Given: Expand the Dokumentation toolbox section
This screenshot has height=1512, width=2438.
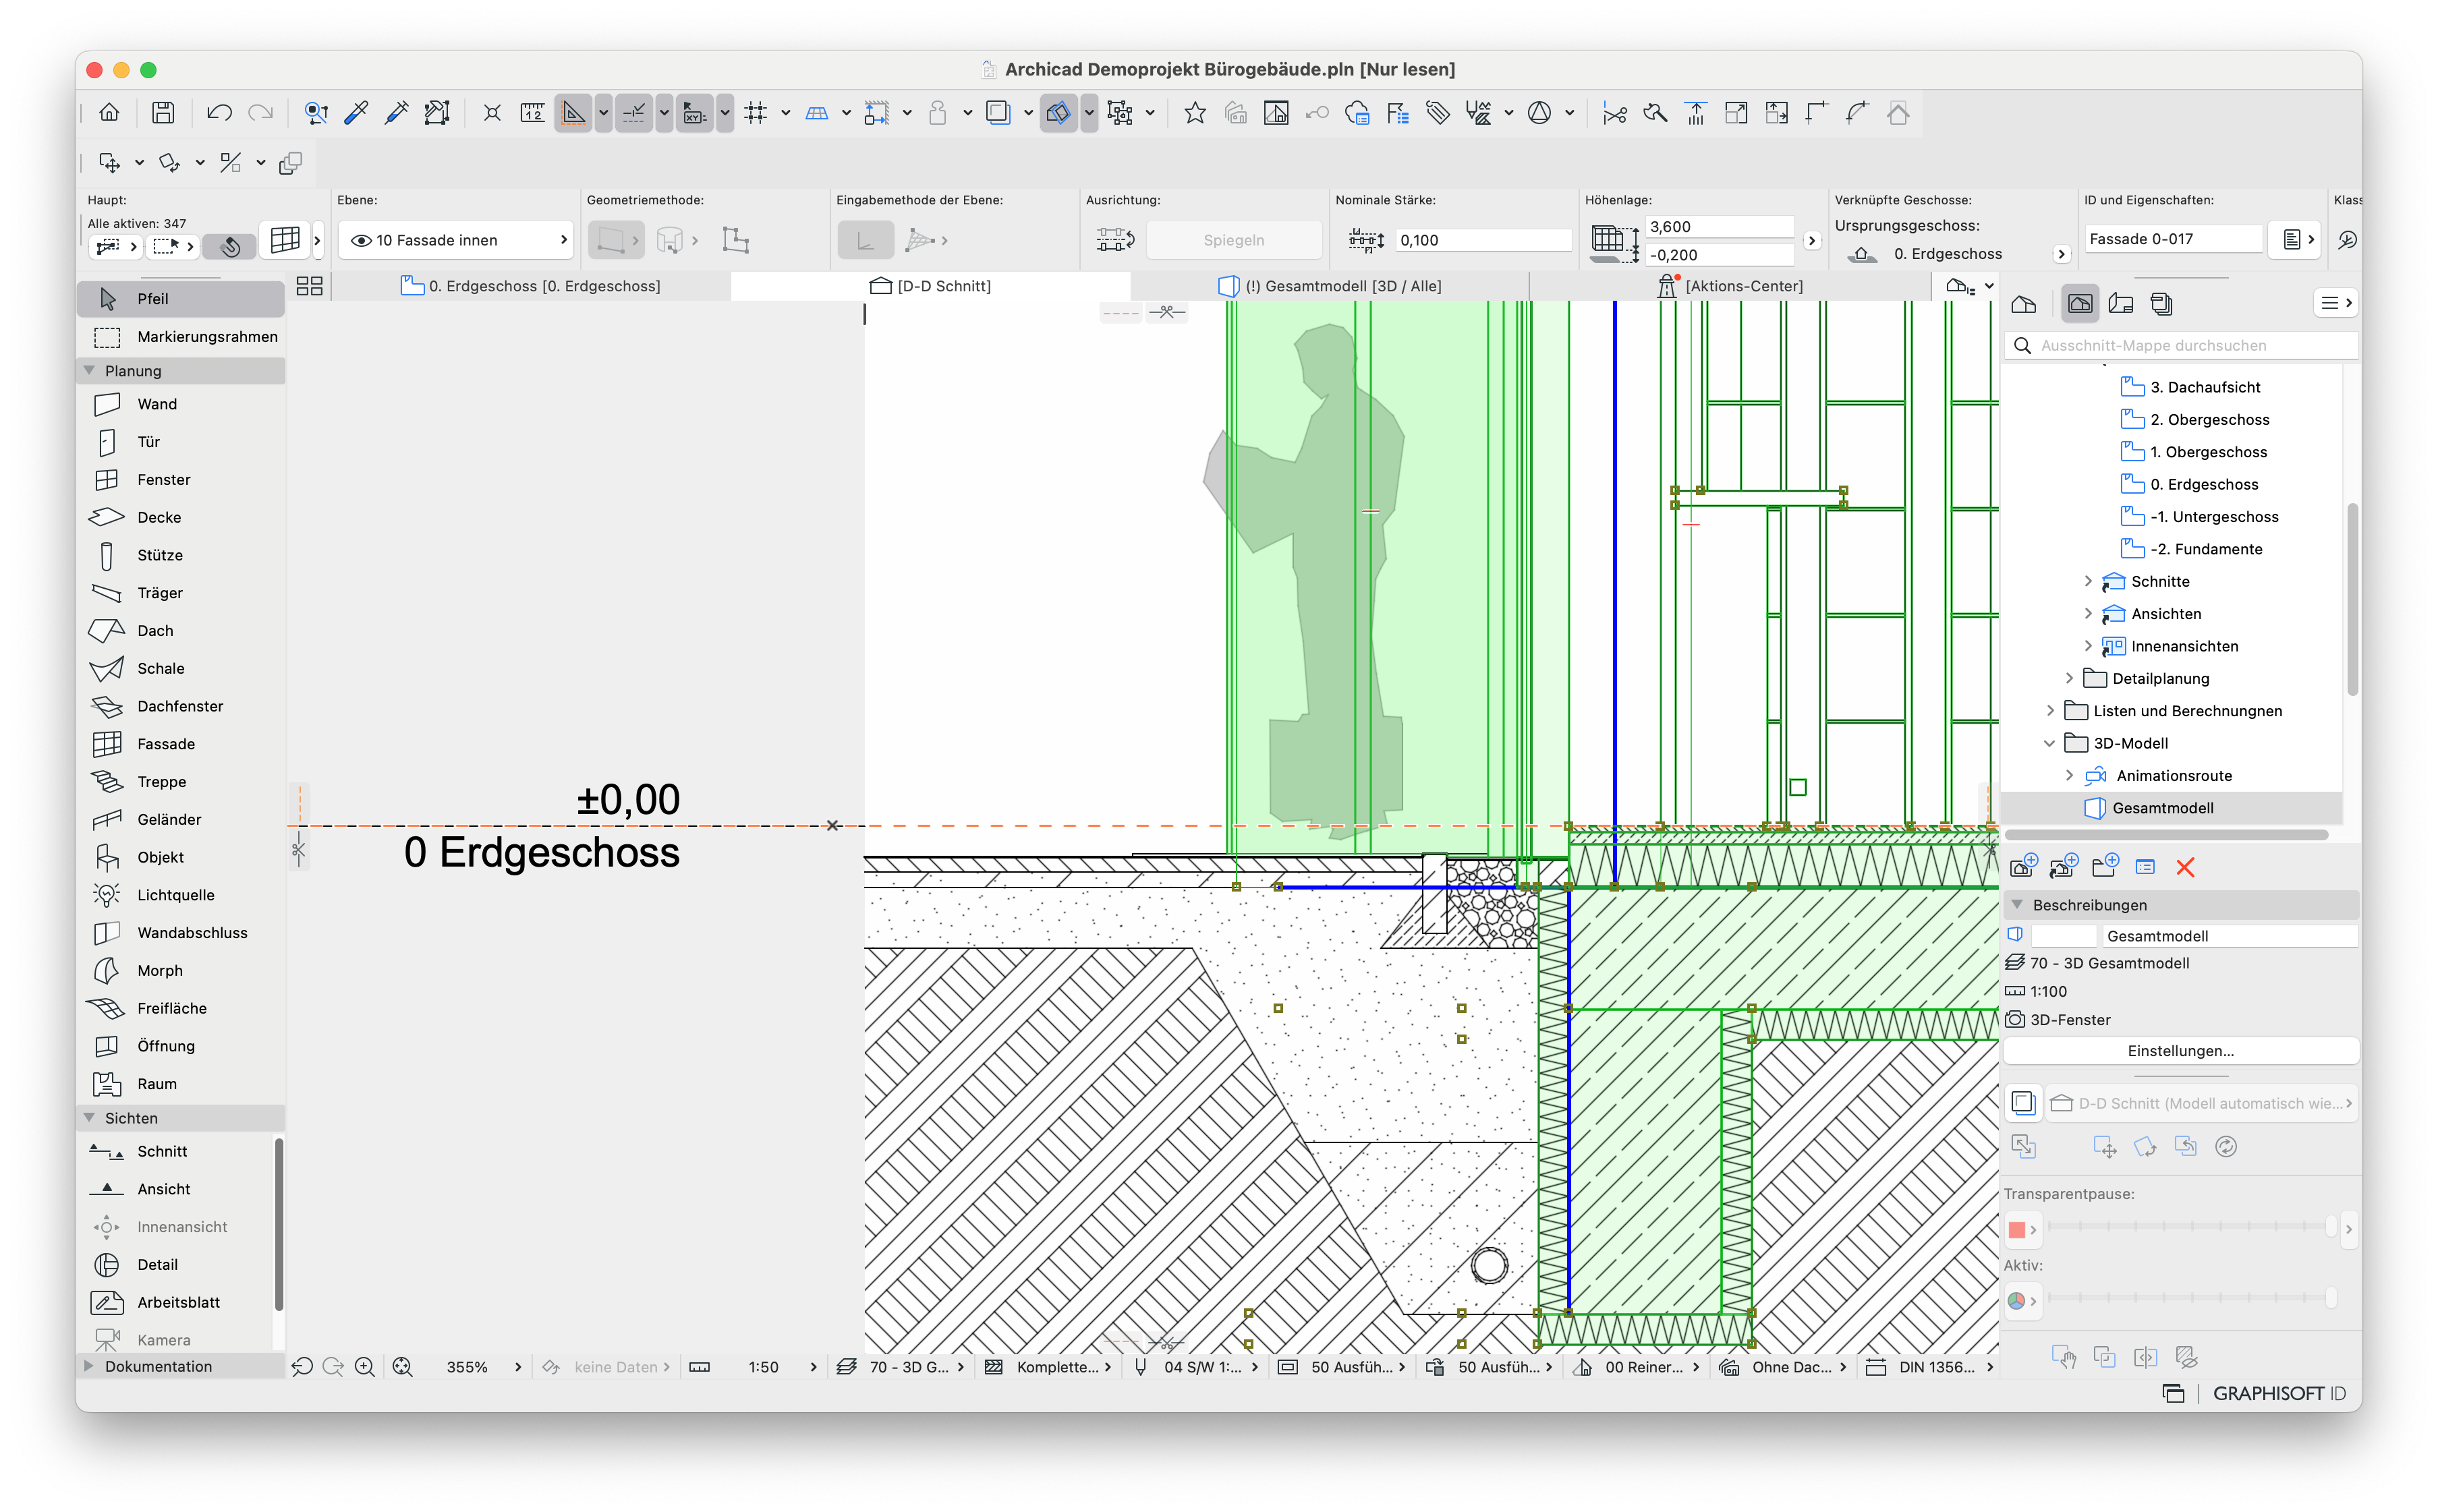Looking at the screenshot, I should [x=89, y=1366].
